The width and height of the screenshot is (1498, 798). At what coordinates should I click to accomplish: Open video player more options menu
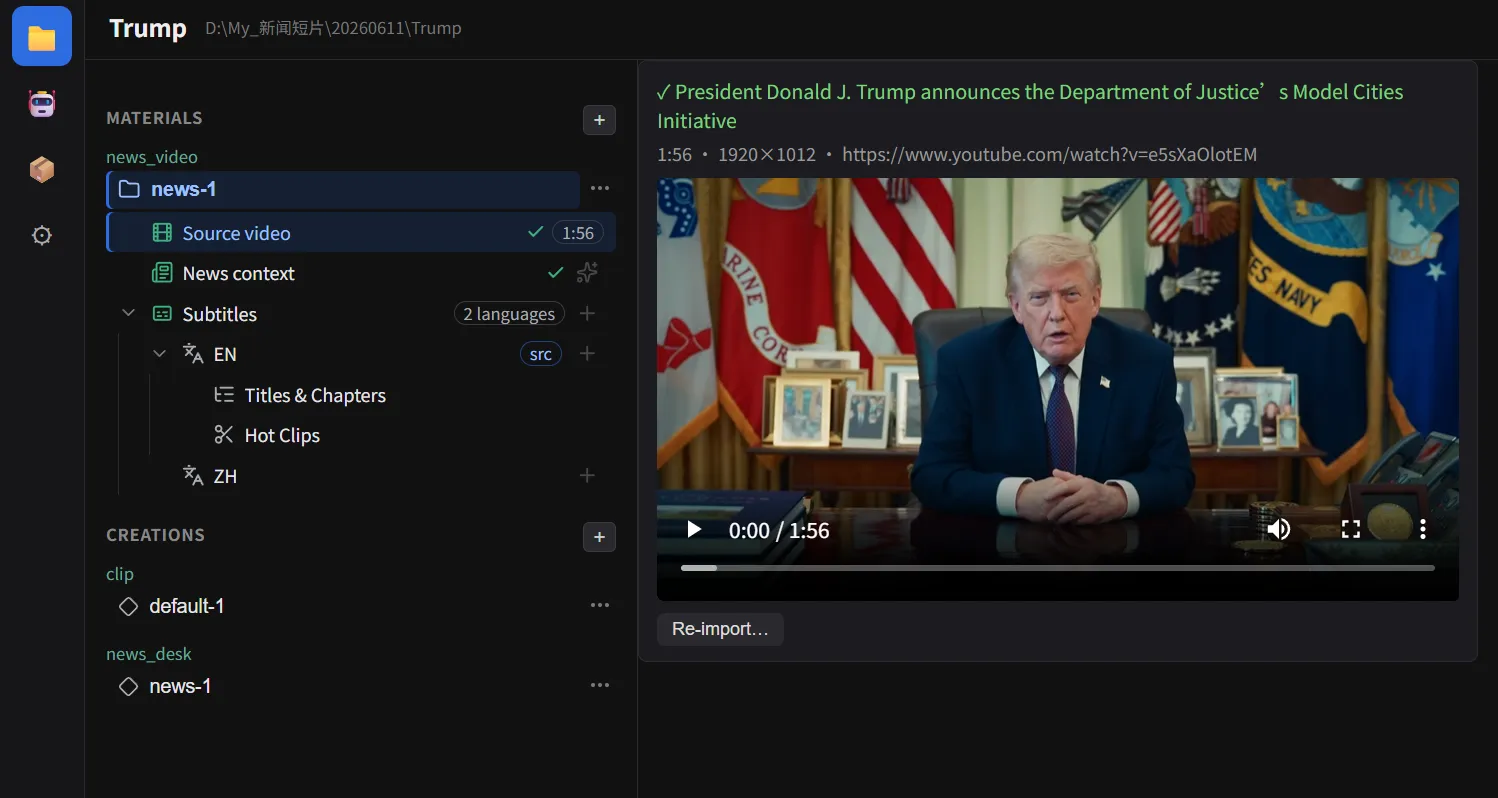(1422, 529)
